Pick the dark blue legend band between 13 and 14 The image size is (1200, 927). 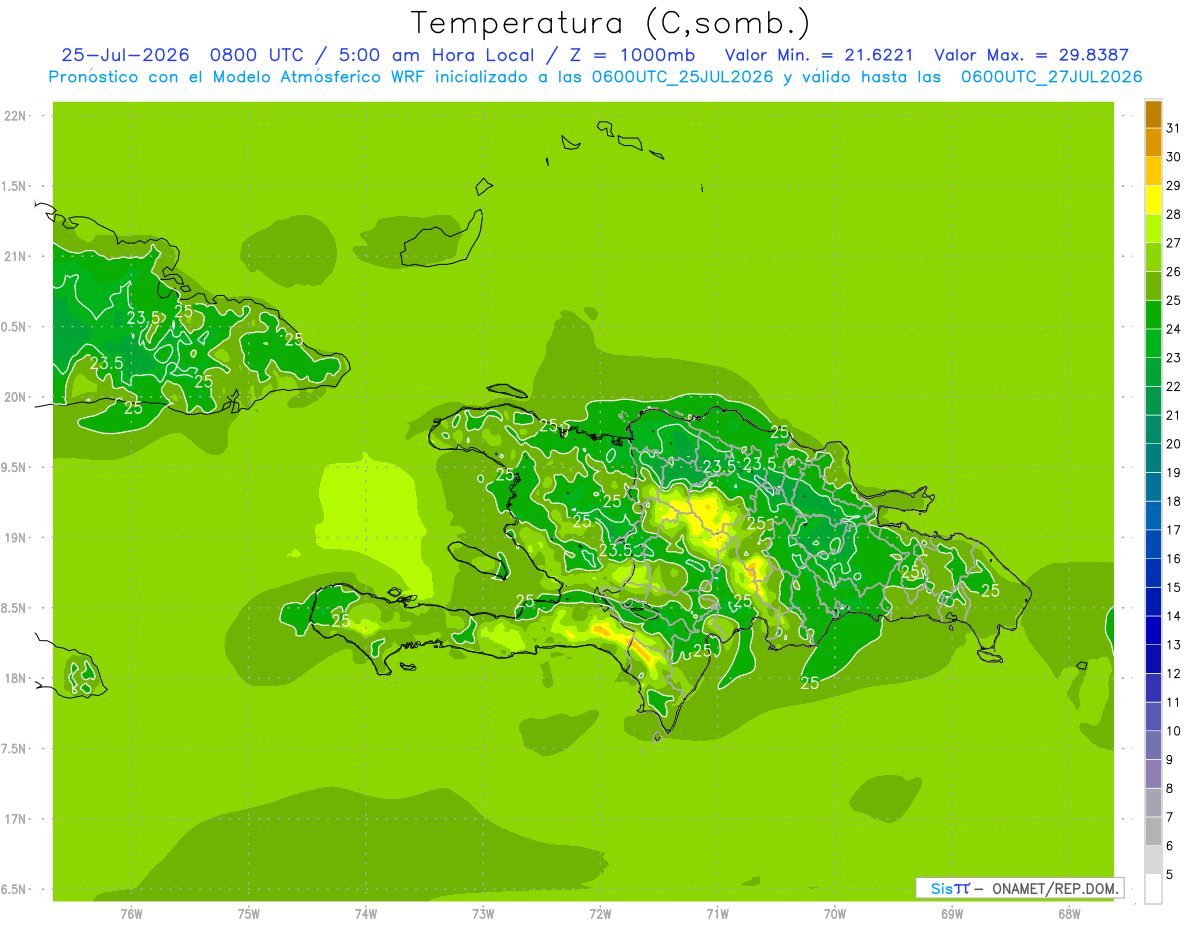tap(1153, 631)
